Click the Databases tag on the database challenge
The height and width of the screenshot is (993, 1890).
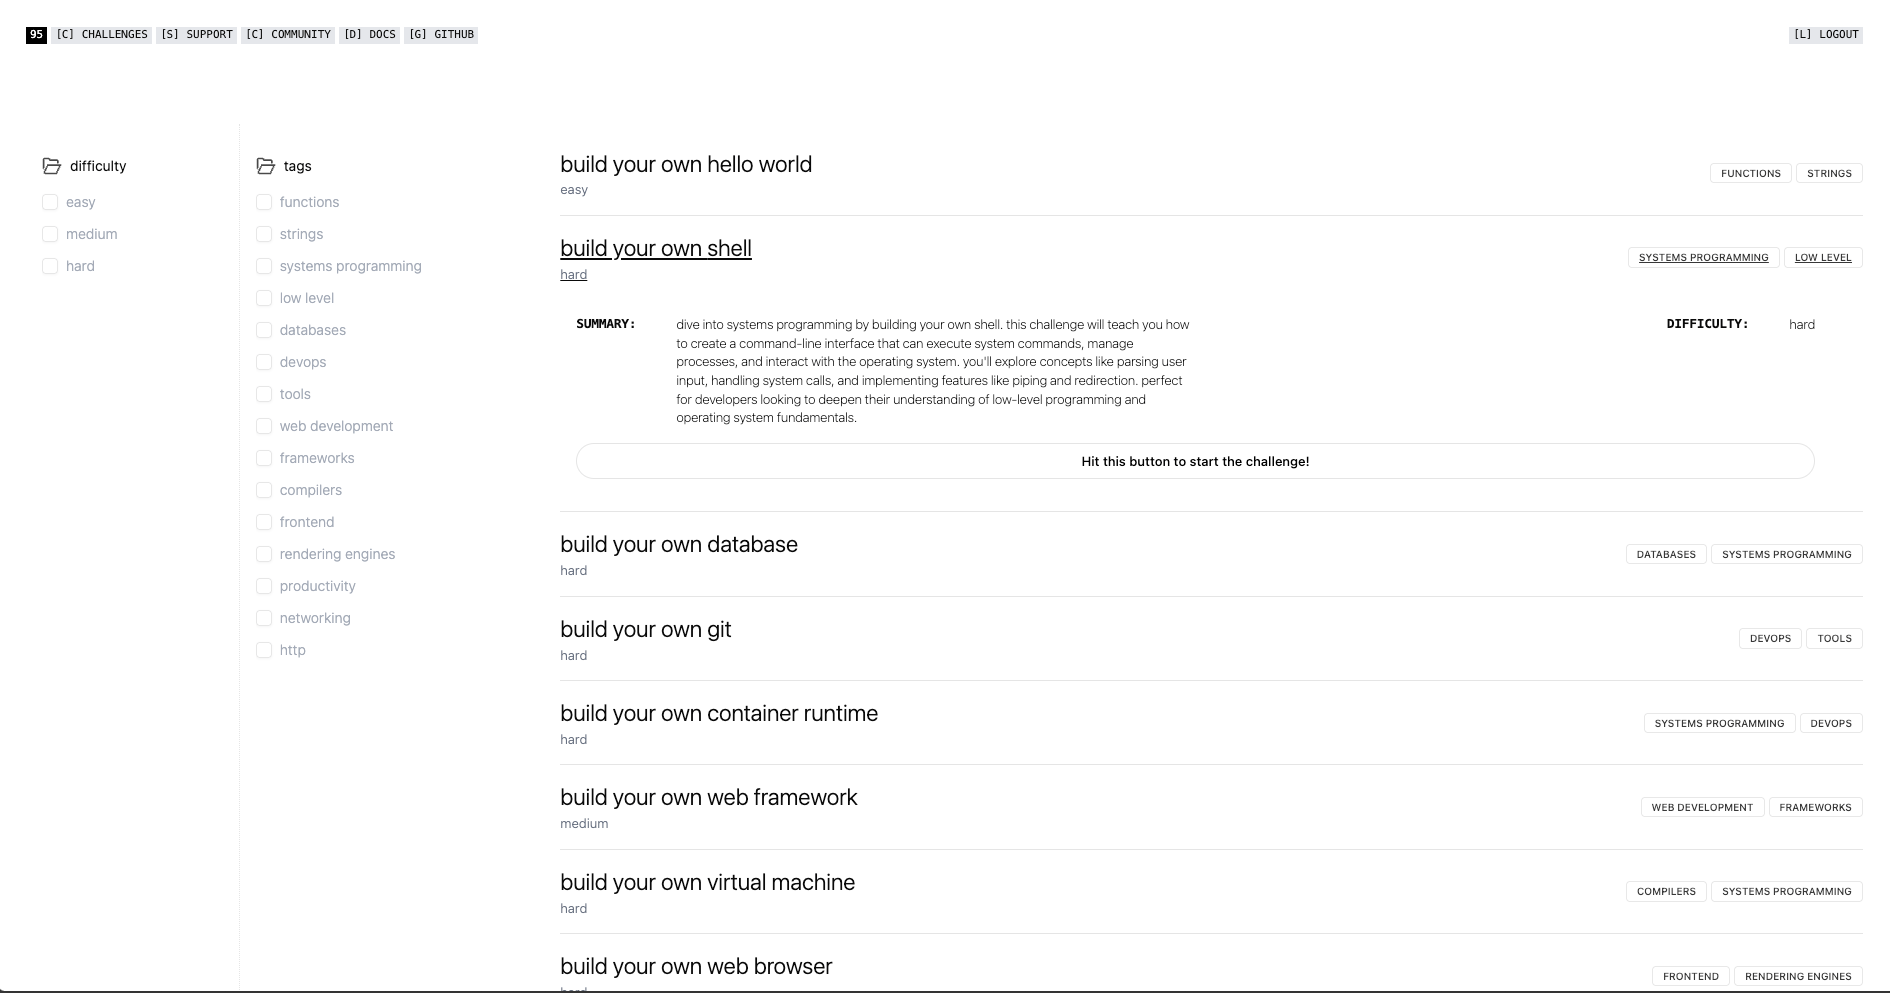[1666, 555]
